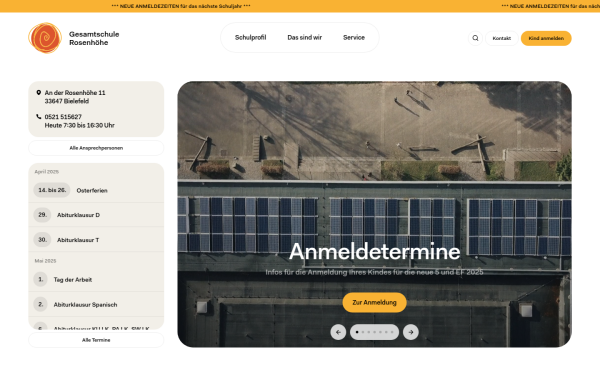Click the Kontakt button

[x=502, y=38]
